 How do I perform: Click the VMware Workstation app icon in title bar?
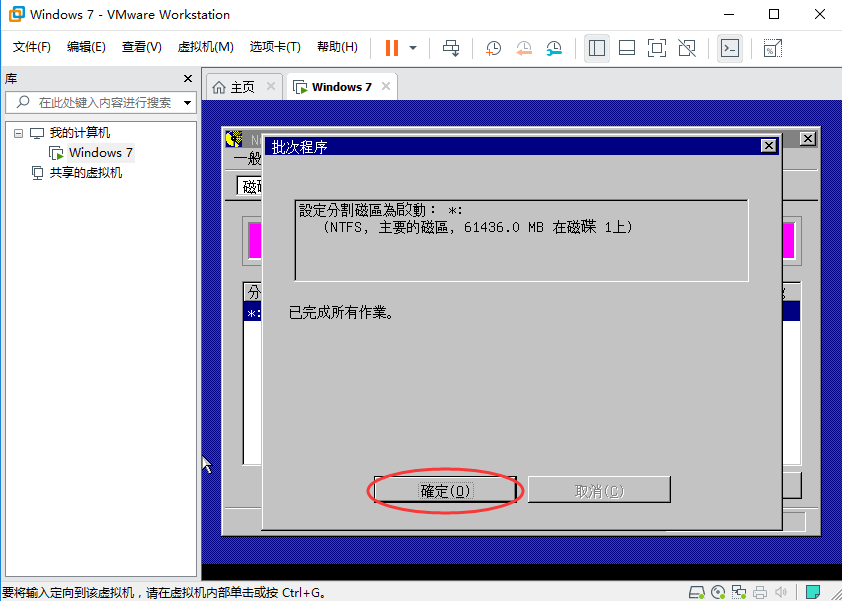pyautogui.click(x=17, y=14)
